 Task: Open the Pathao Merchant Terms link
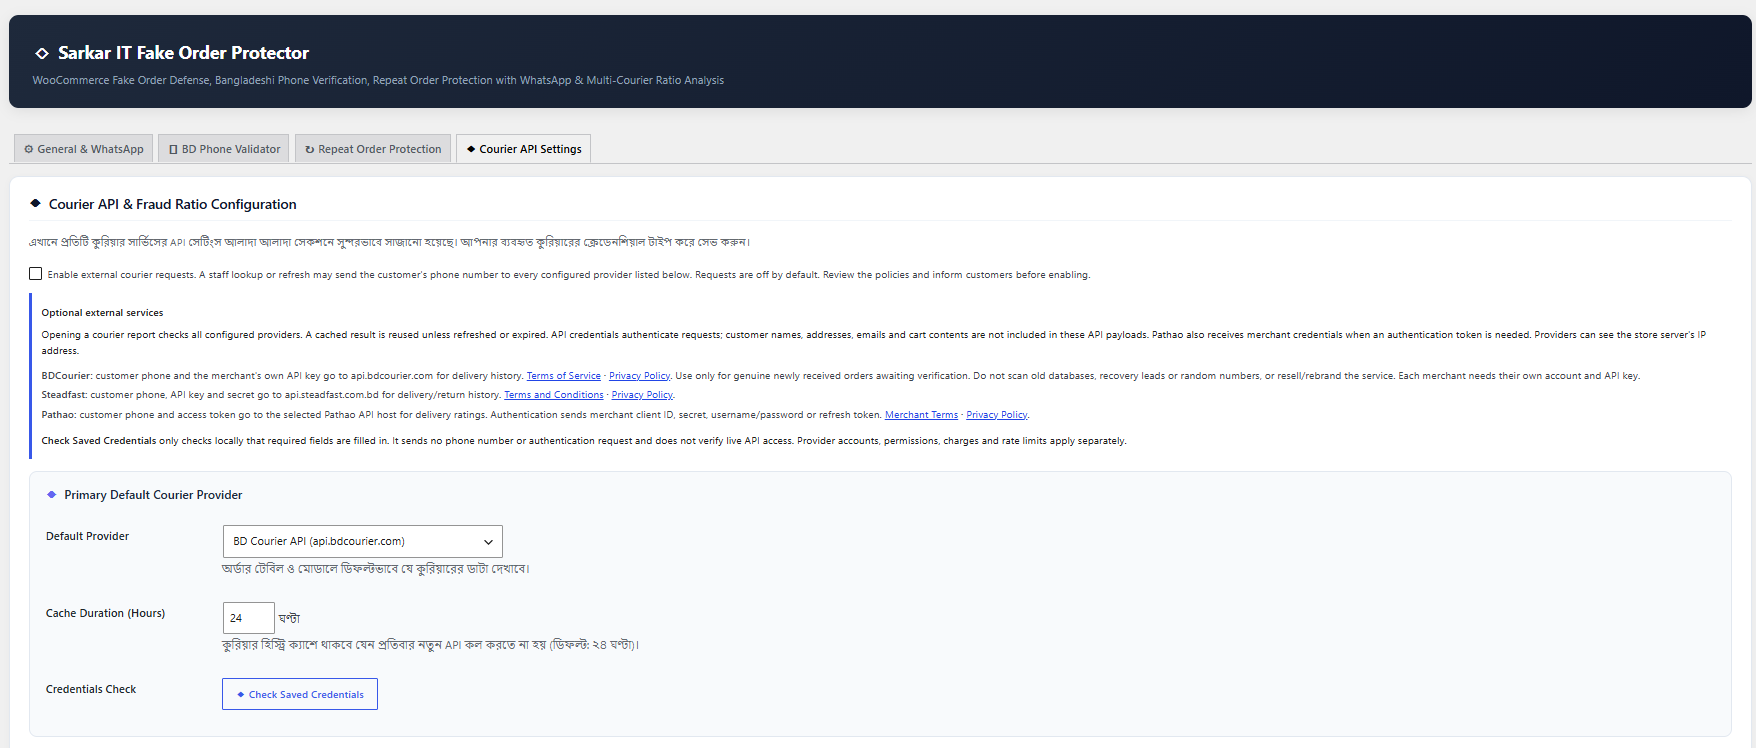coord(921,415)
